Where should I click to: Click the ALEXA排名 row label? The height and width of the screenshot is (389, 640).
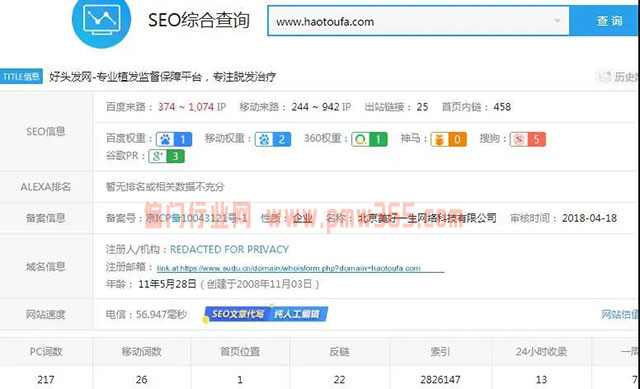point(46,187)
